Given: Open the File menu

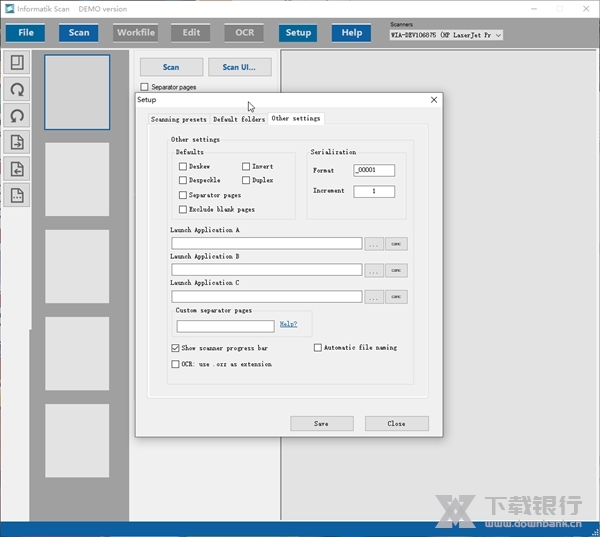Looking at the screenshot, I should (x=26, y=32).
